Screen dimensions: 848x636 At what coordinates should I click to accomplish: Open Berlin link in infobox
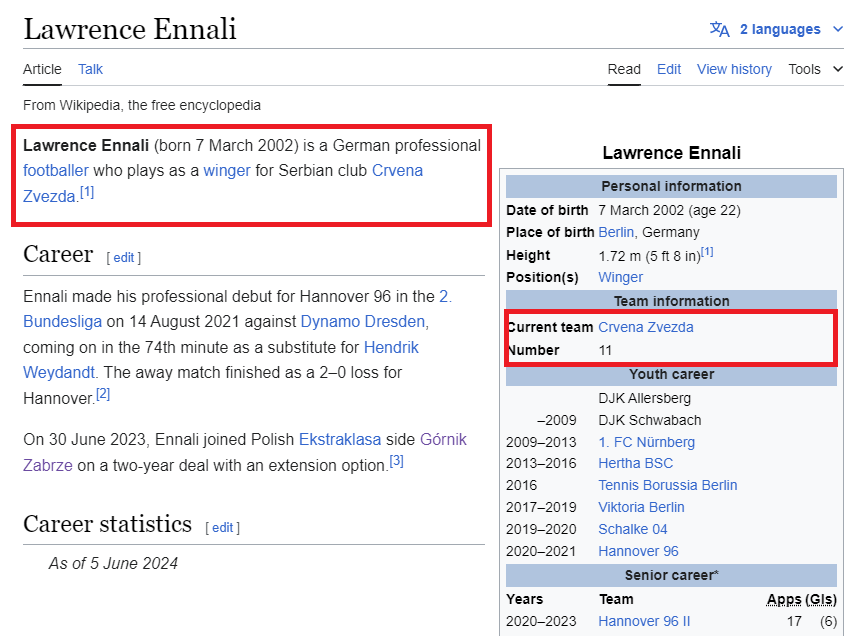[616, 233]
